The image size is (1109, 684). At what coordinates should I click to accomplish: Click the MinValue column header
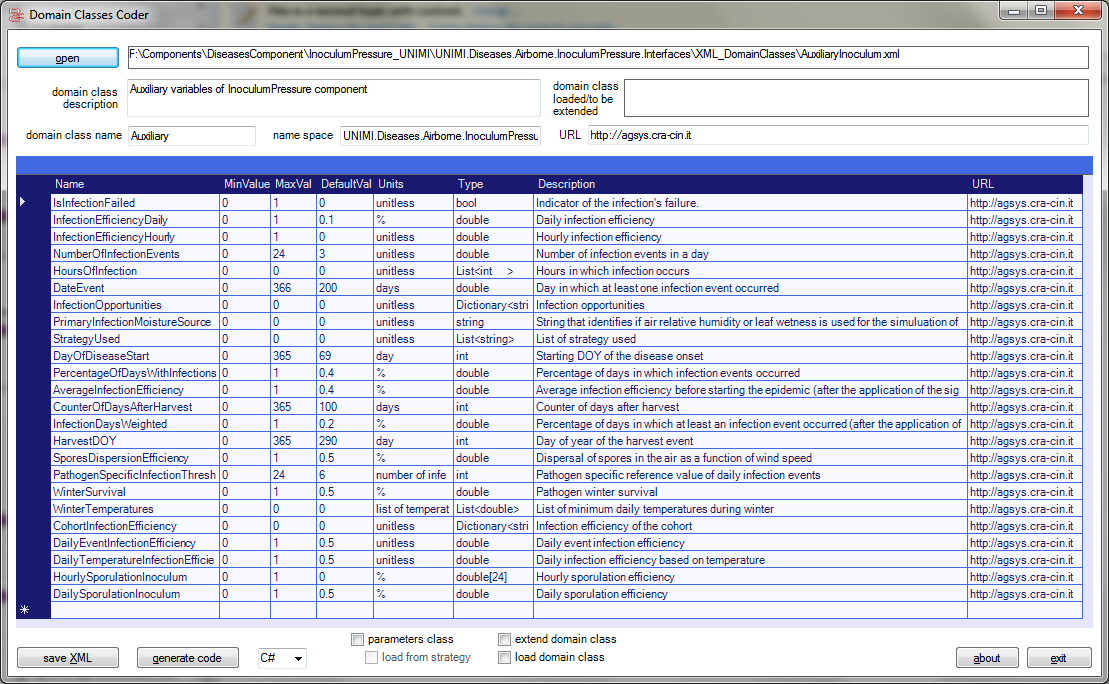coord(245,184)
